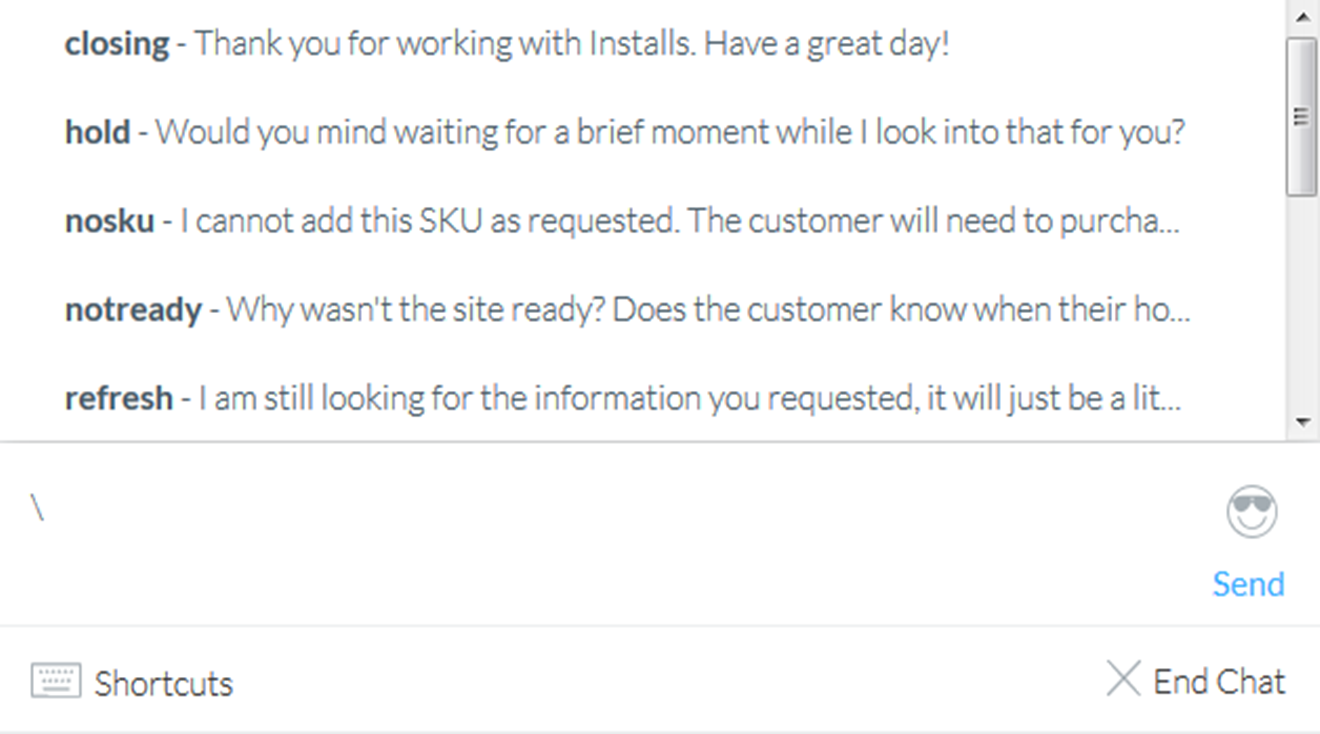The image size is (1320, 734).
Task: Click the End Chat text
Action: coord(1219,682)
